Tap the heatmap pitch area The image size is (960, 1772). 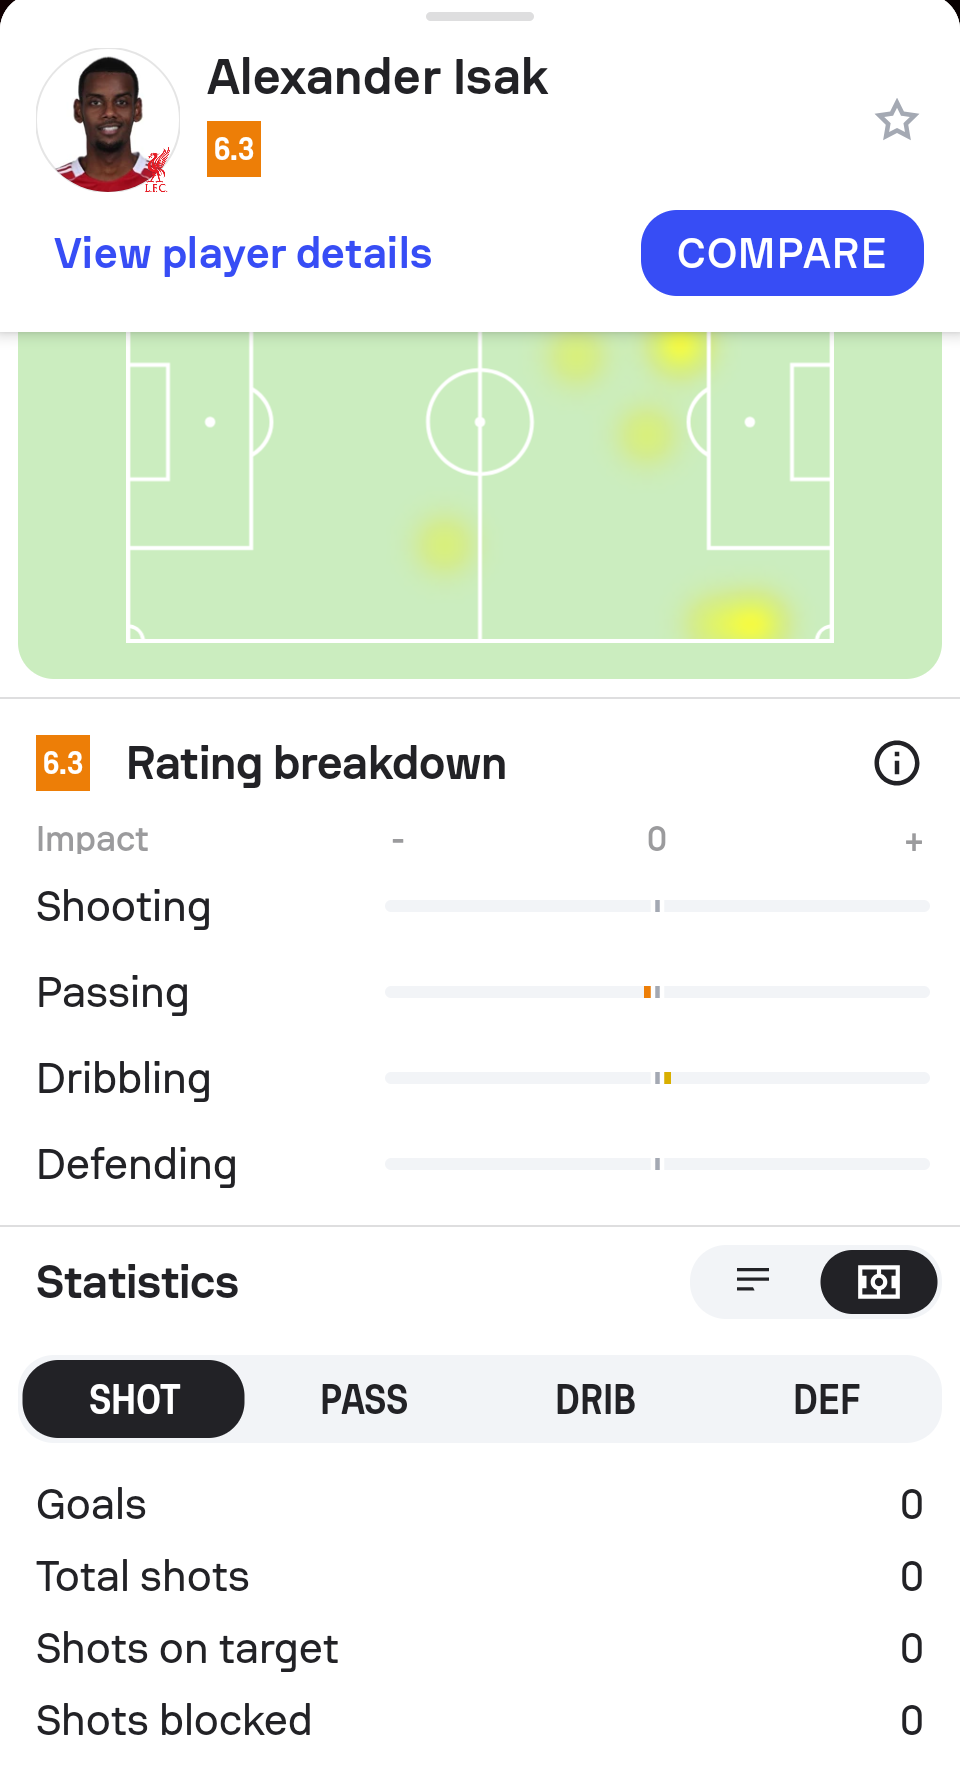[480, 500]
